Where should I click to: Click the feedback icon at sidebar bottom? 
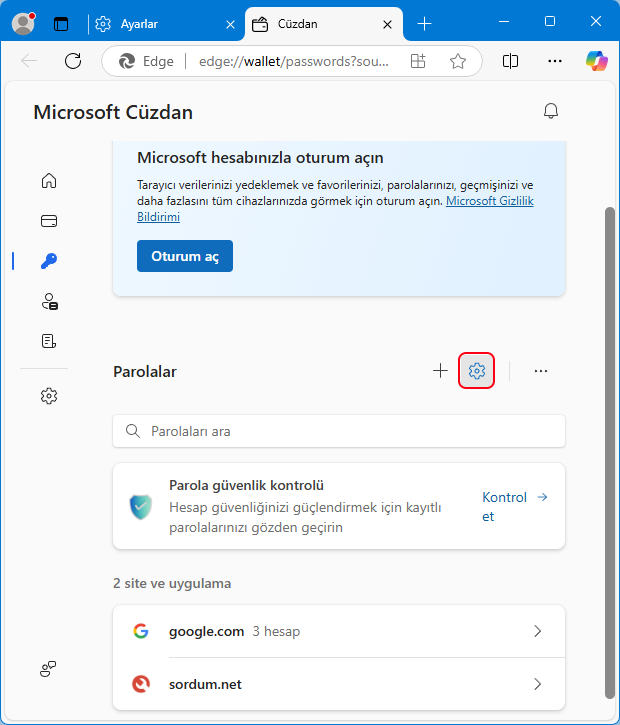(48, 669)
